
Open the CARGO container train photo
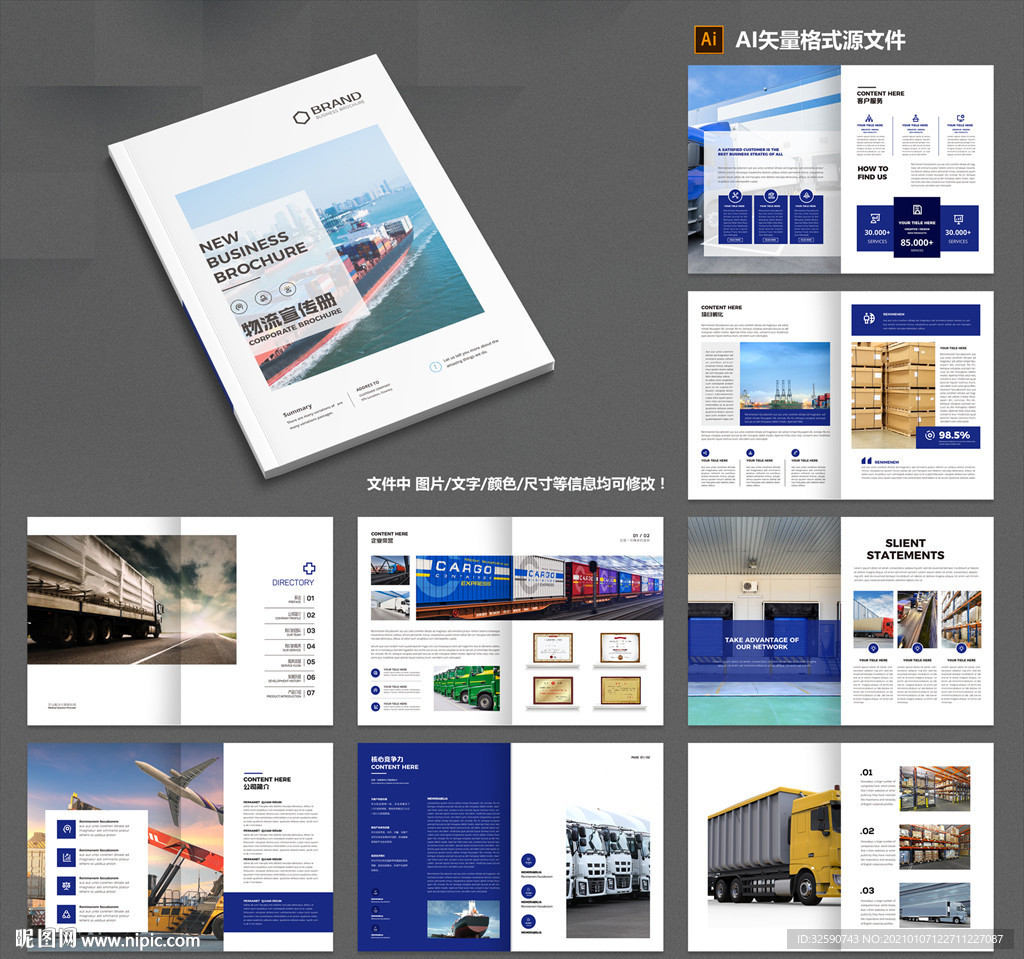pyautogui.click(x=539, y=587)
